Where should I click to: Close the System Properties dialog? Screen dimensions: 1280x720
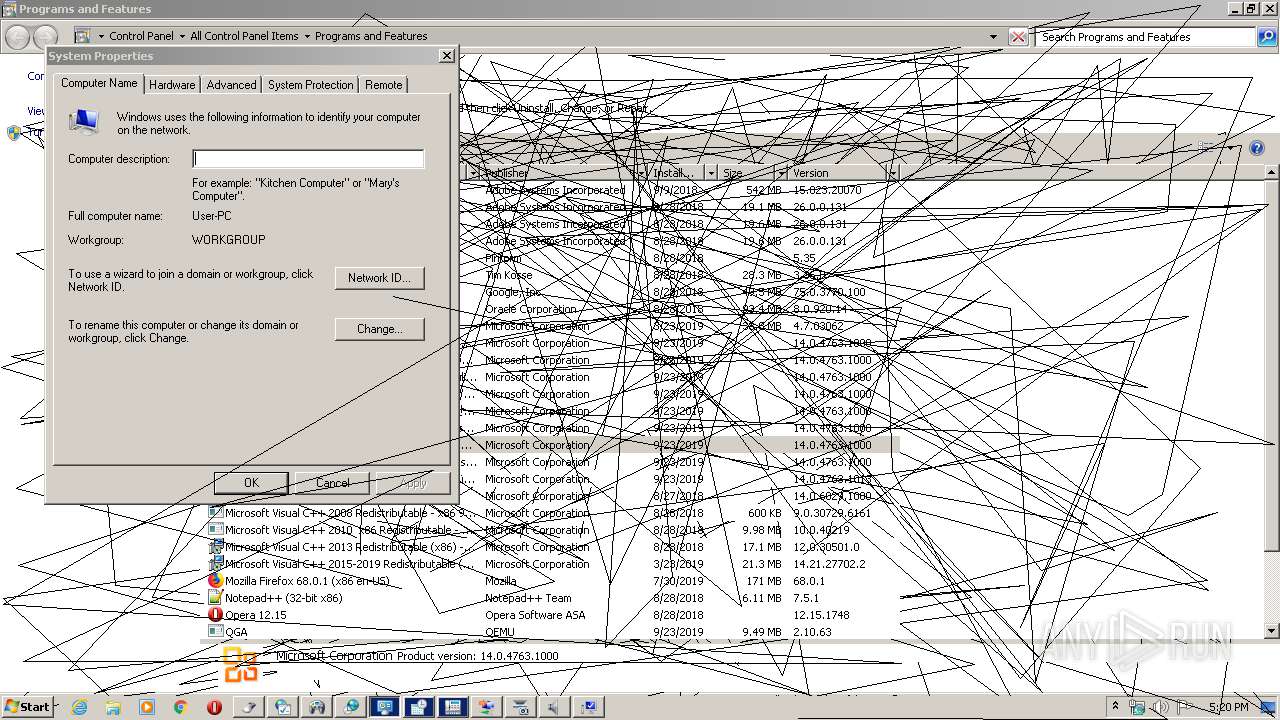tap(446, 56)
